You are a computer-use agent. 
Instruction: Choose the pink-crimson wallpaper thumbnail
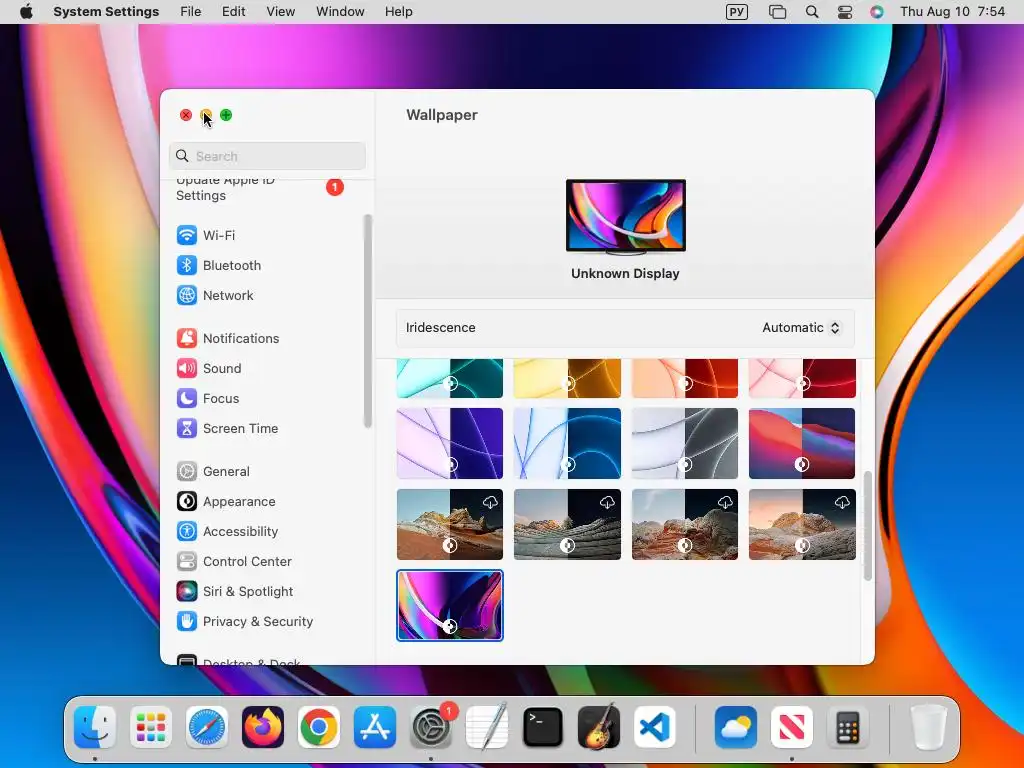[x=802, y=378]
